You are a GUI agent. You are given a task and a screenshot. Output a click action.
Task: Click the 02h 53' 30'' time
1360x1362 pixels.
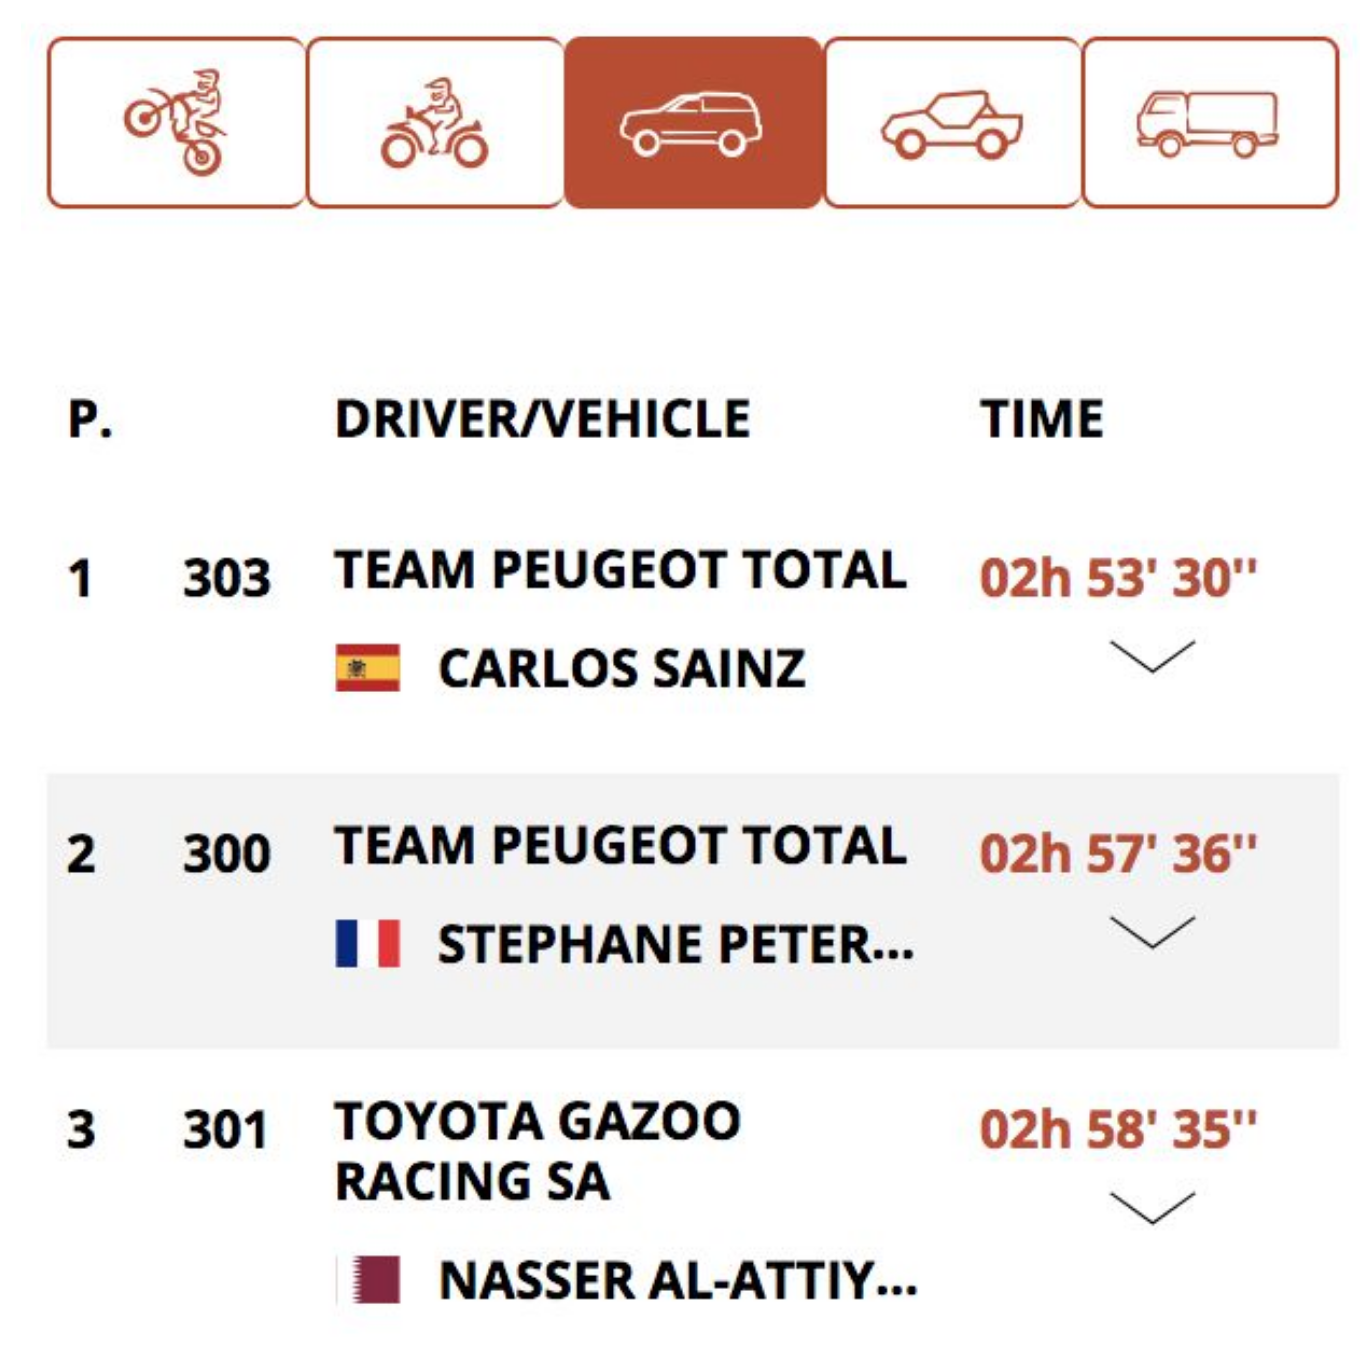[x=1118, y=578]
